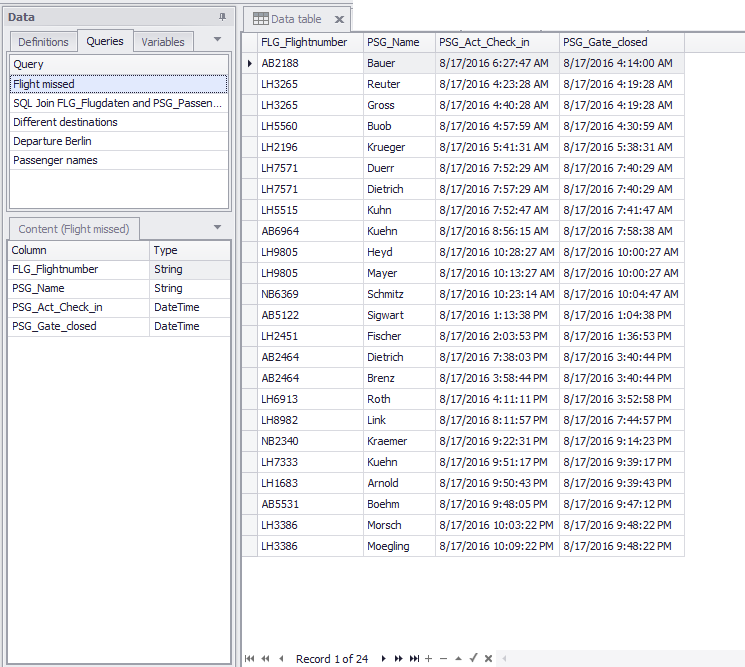Switch to the Queries tab
The image size is (745, 667).
(x=105, y=41)
